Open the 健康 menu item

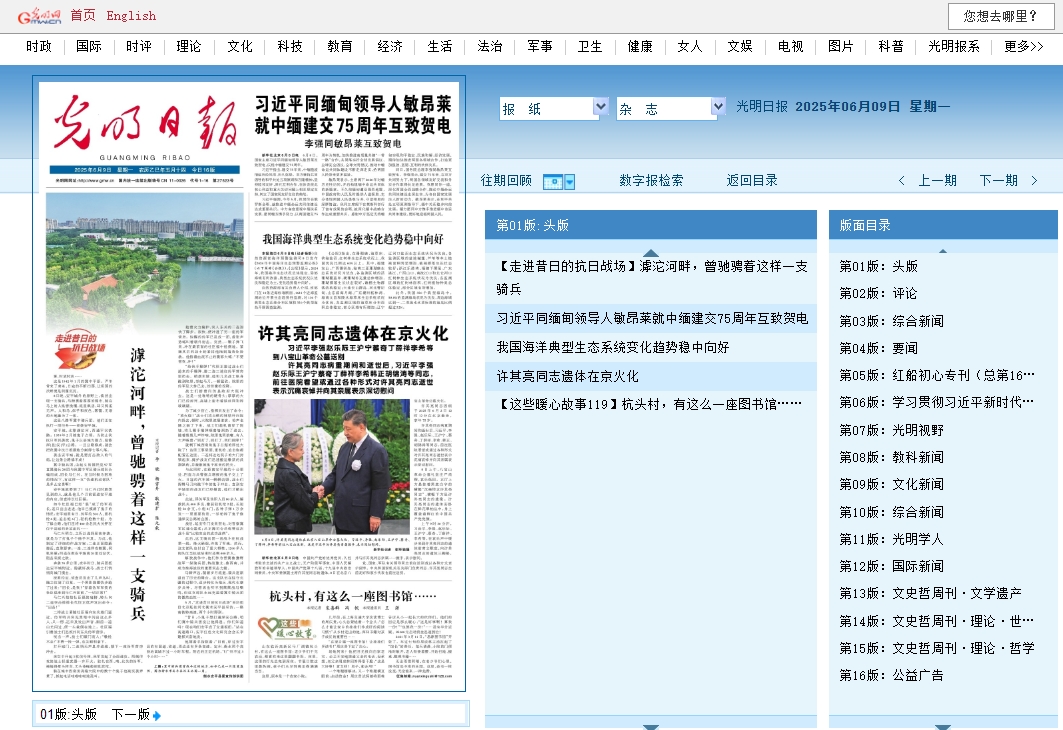(x=640, y=46)
